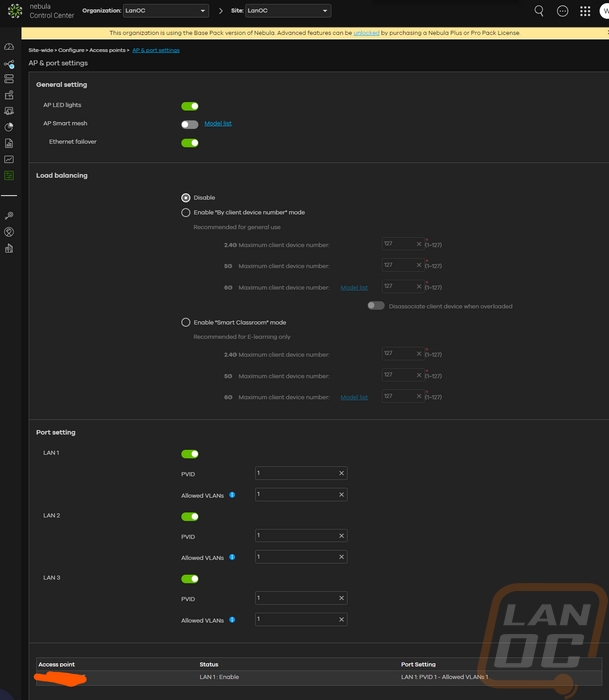Click the LAN 3 PVID input field
Image resolution: width=609 pixels, height=700 pixels.
[301, 598]
